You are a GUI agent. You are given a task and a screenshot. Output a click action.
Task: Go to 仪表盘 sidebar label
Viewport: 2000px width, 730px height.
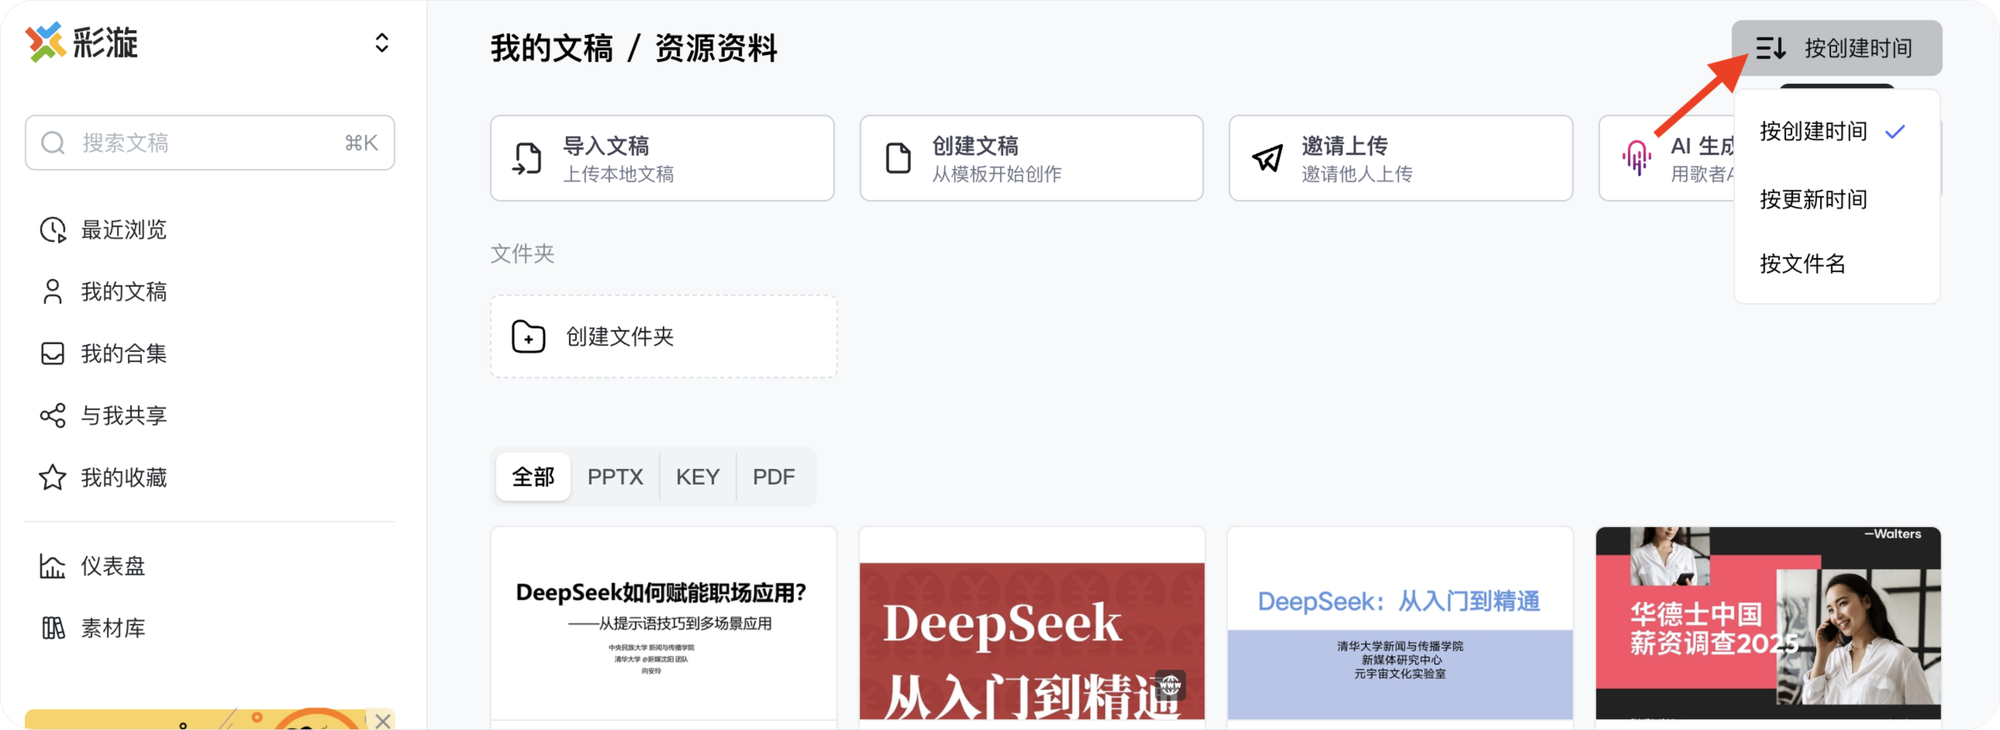click(113, 566)
